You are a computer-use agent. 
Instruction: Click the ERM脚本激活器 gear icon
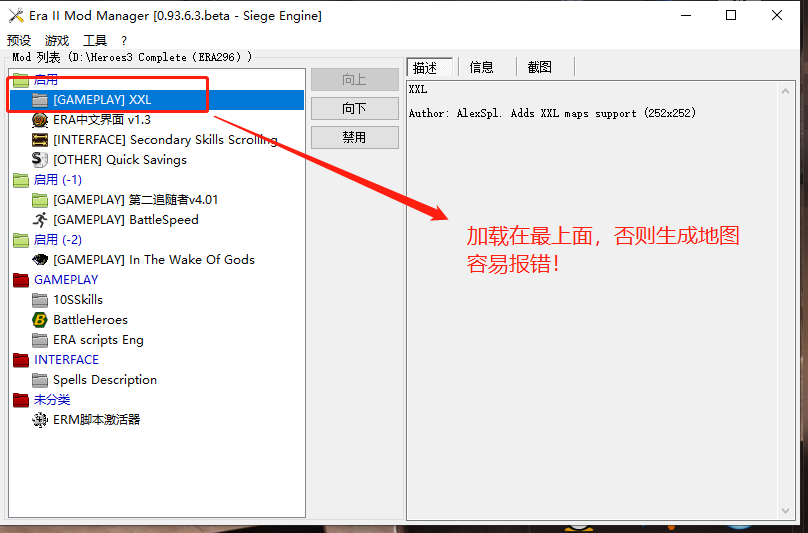click(x=40, y=420)
